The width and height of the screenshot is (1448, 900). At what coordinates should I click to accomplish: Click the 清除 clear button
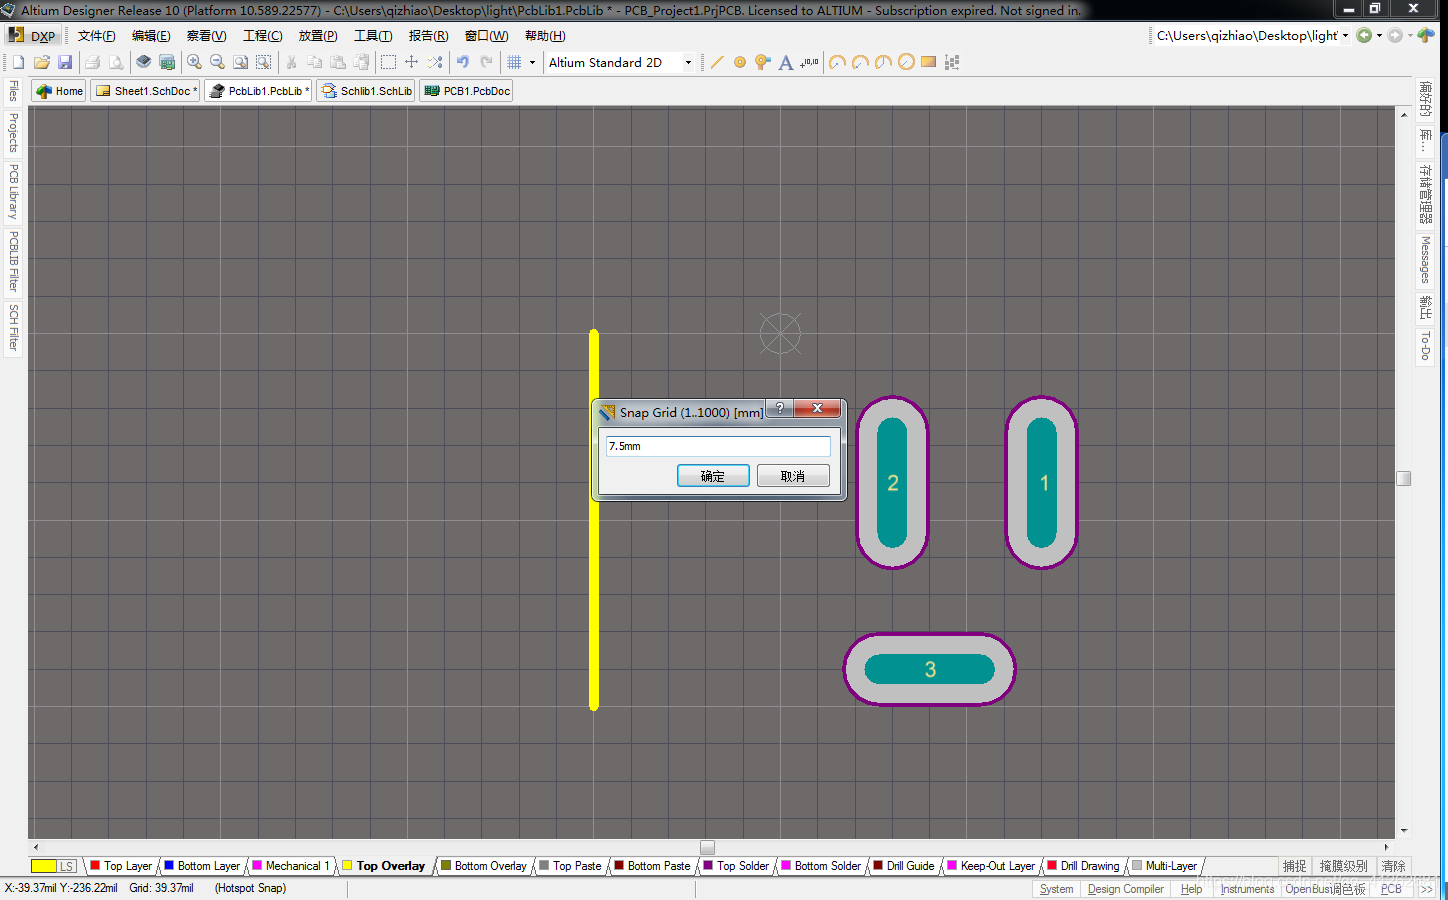(1393, 866)
